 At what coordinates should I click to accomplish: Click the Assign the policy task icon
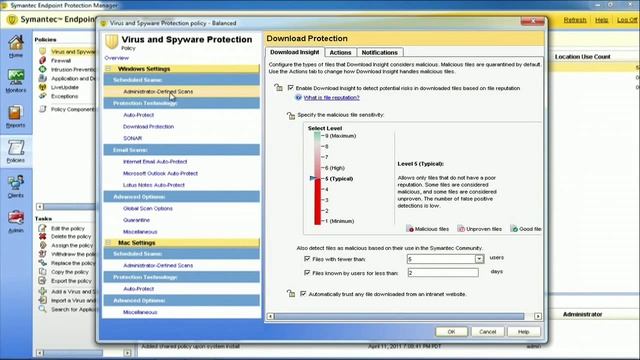tap(42, 245)
